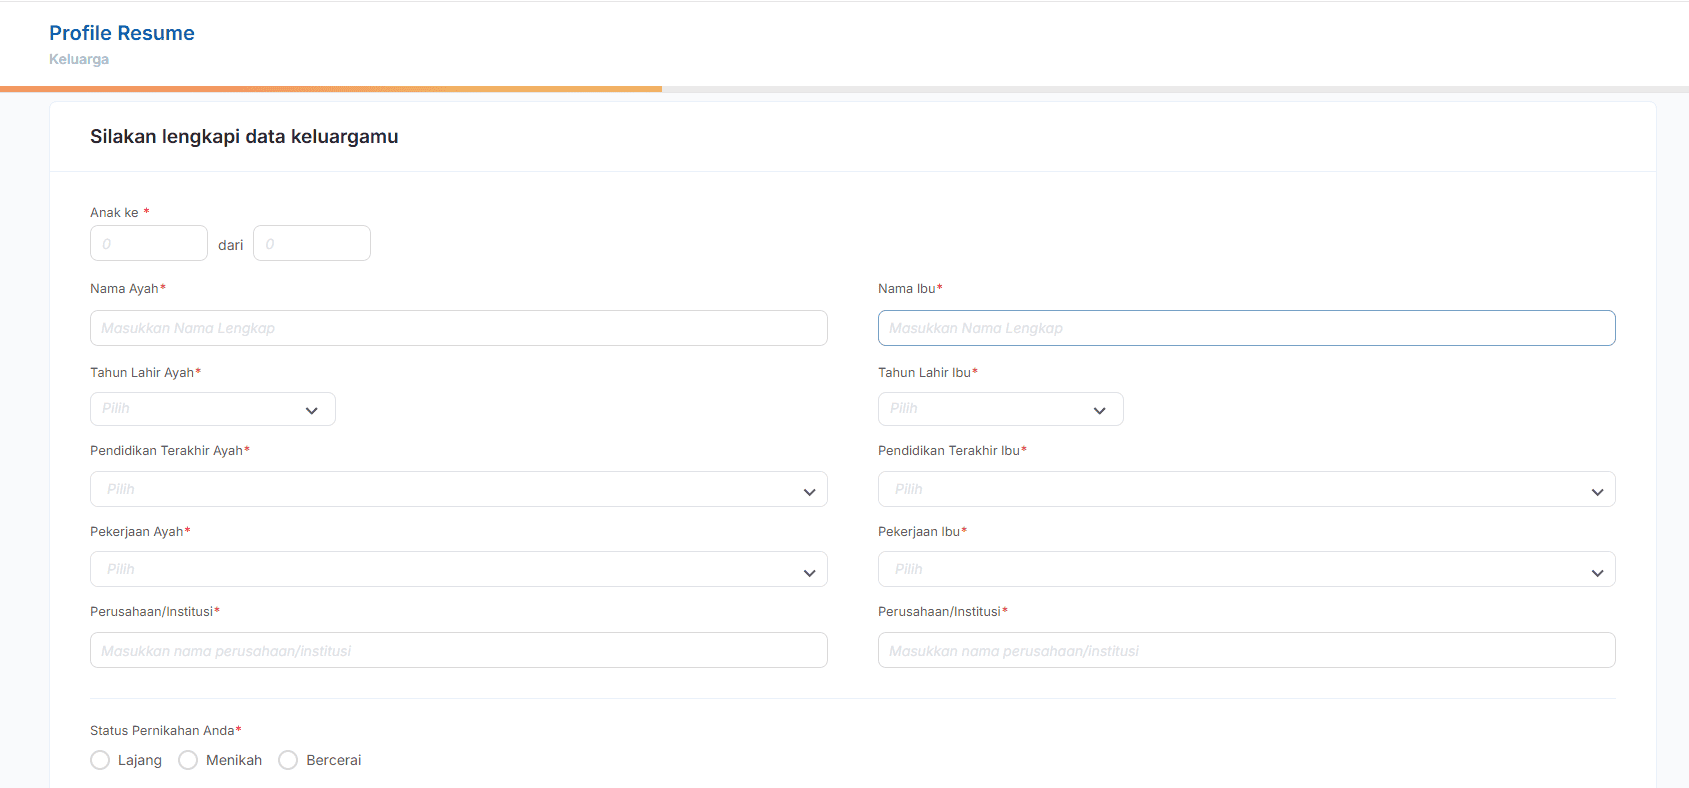
Task: Click the orange progress bar
Action: point(330,89)
